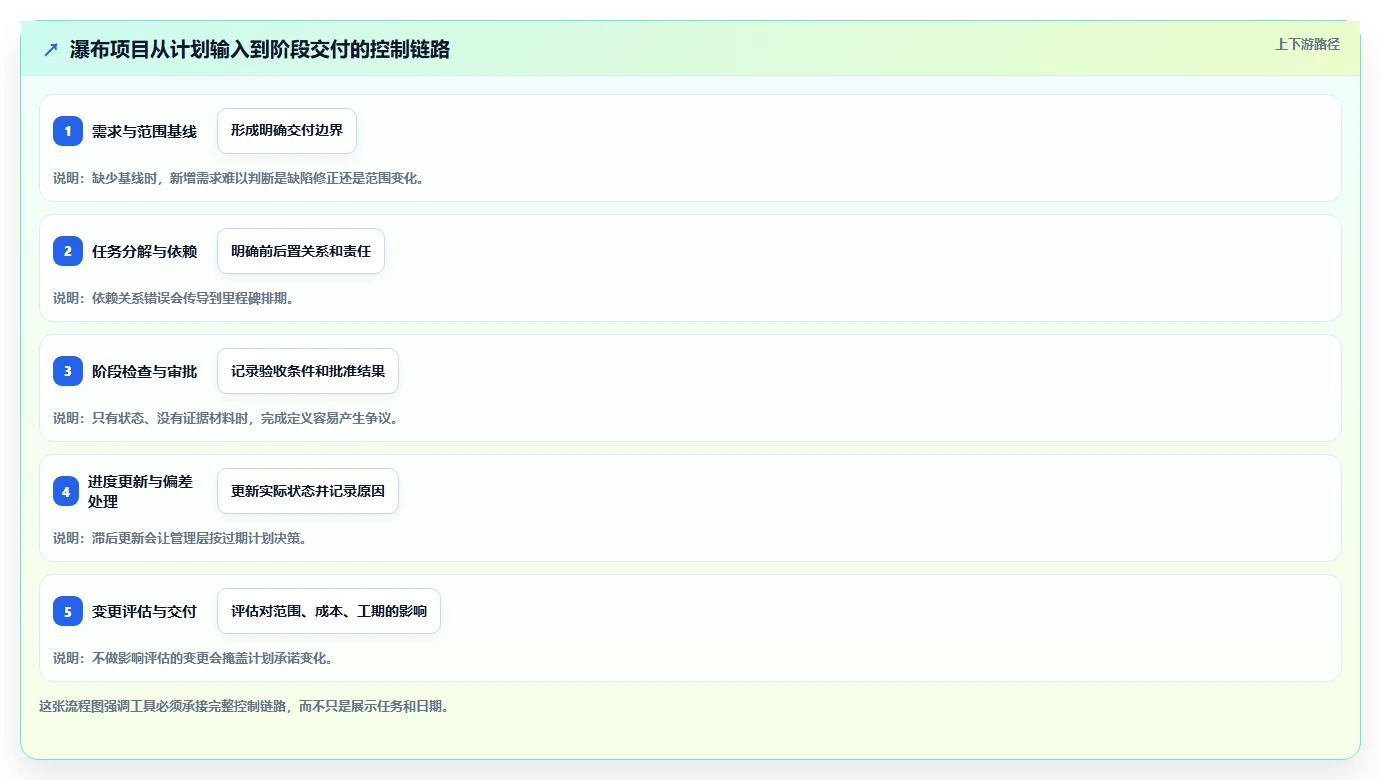Click footer text 这张流程图强调工具必须承接完整控制链路
The height and width of the screenshot is (780, 1381).
click(x=247, y=706)
